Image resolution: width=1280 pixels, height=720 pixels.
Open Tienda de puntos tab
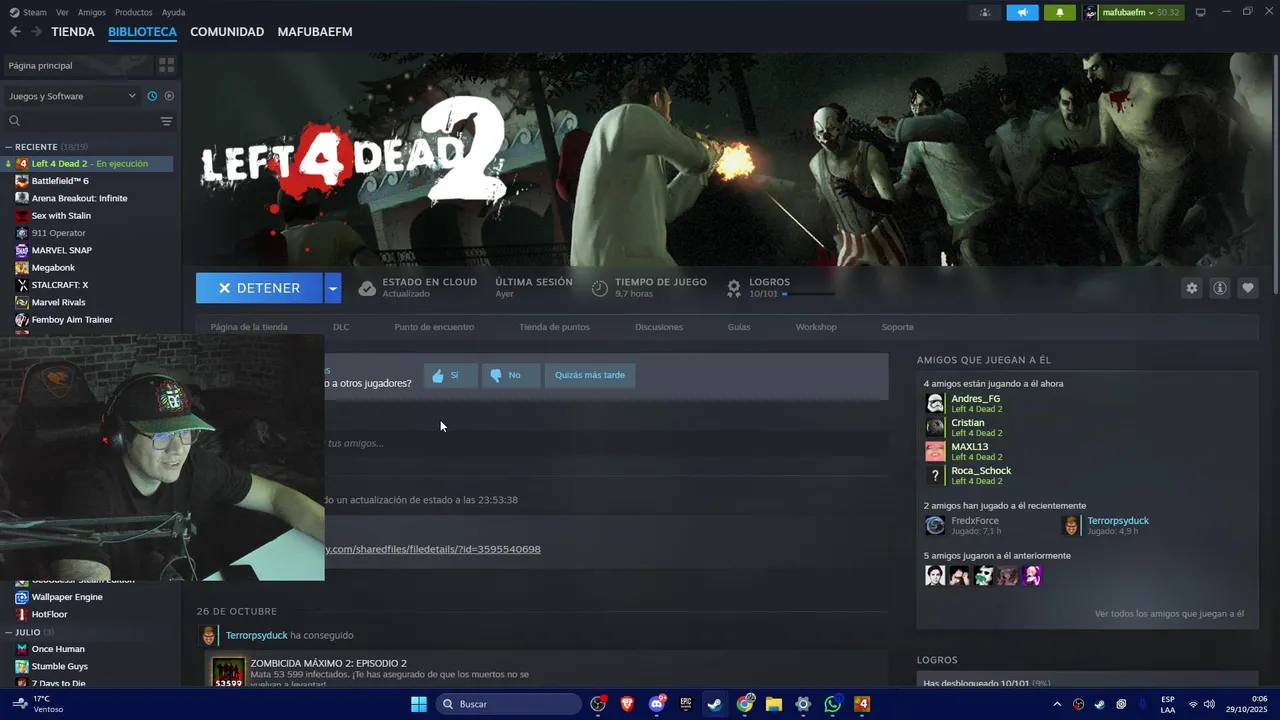(554, 327)
